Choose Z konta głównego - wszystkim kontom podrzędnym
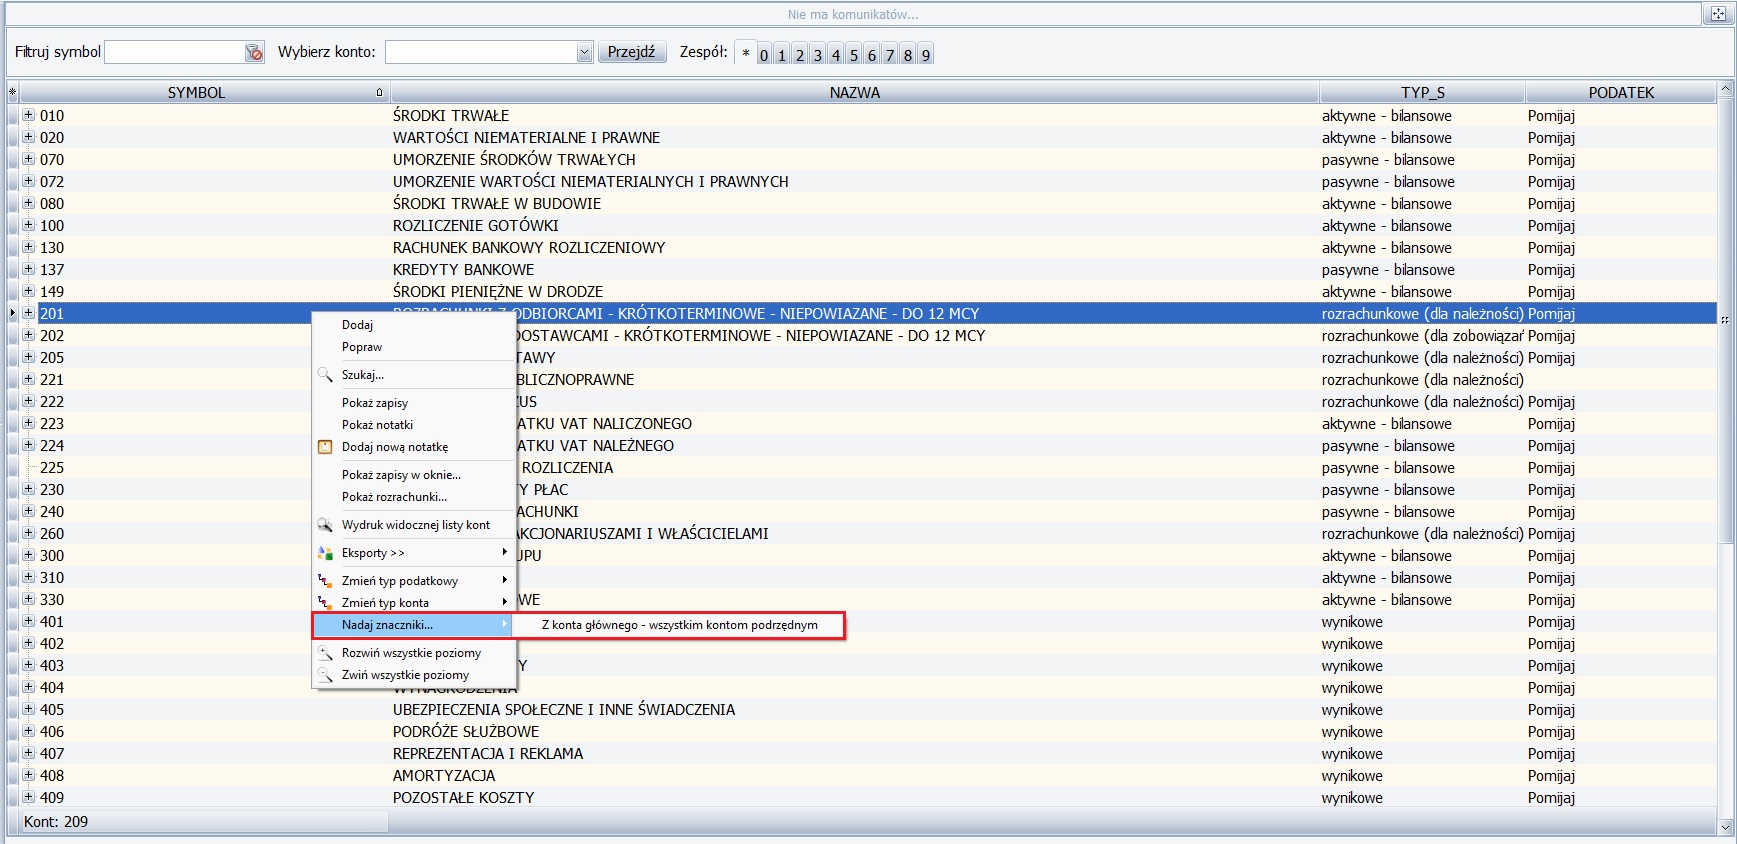The height and width of the screenshot is (844, 1737). pyautogui.click(x=680, y=625)
